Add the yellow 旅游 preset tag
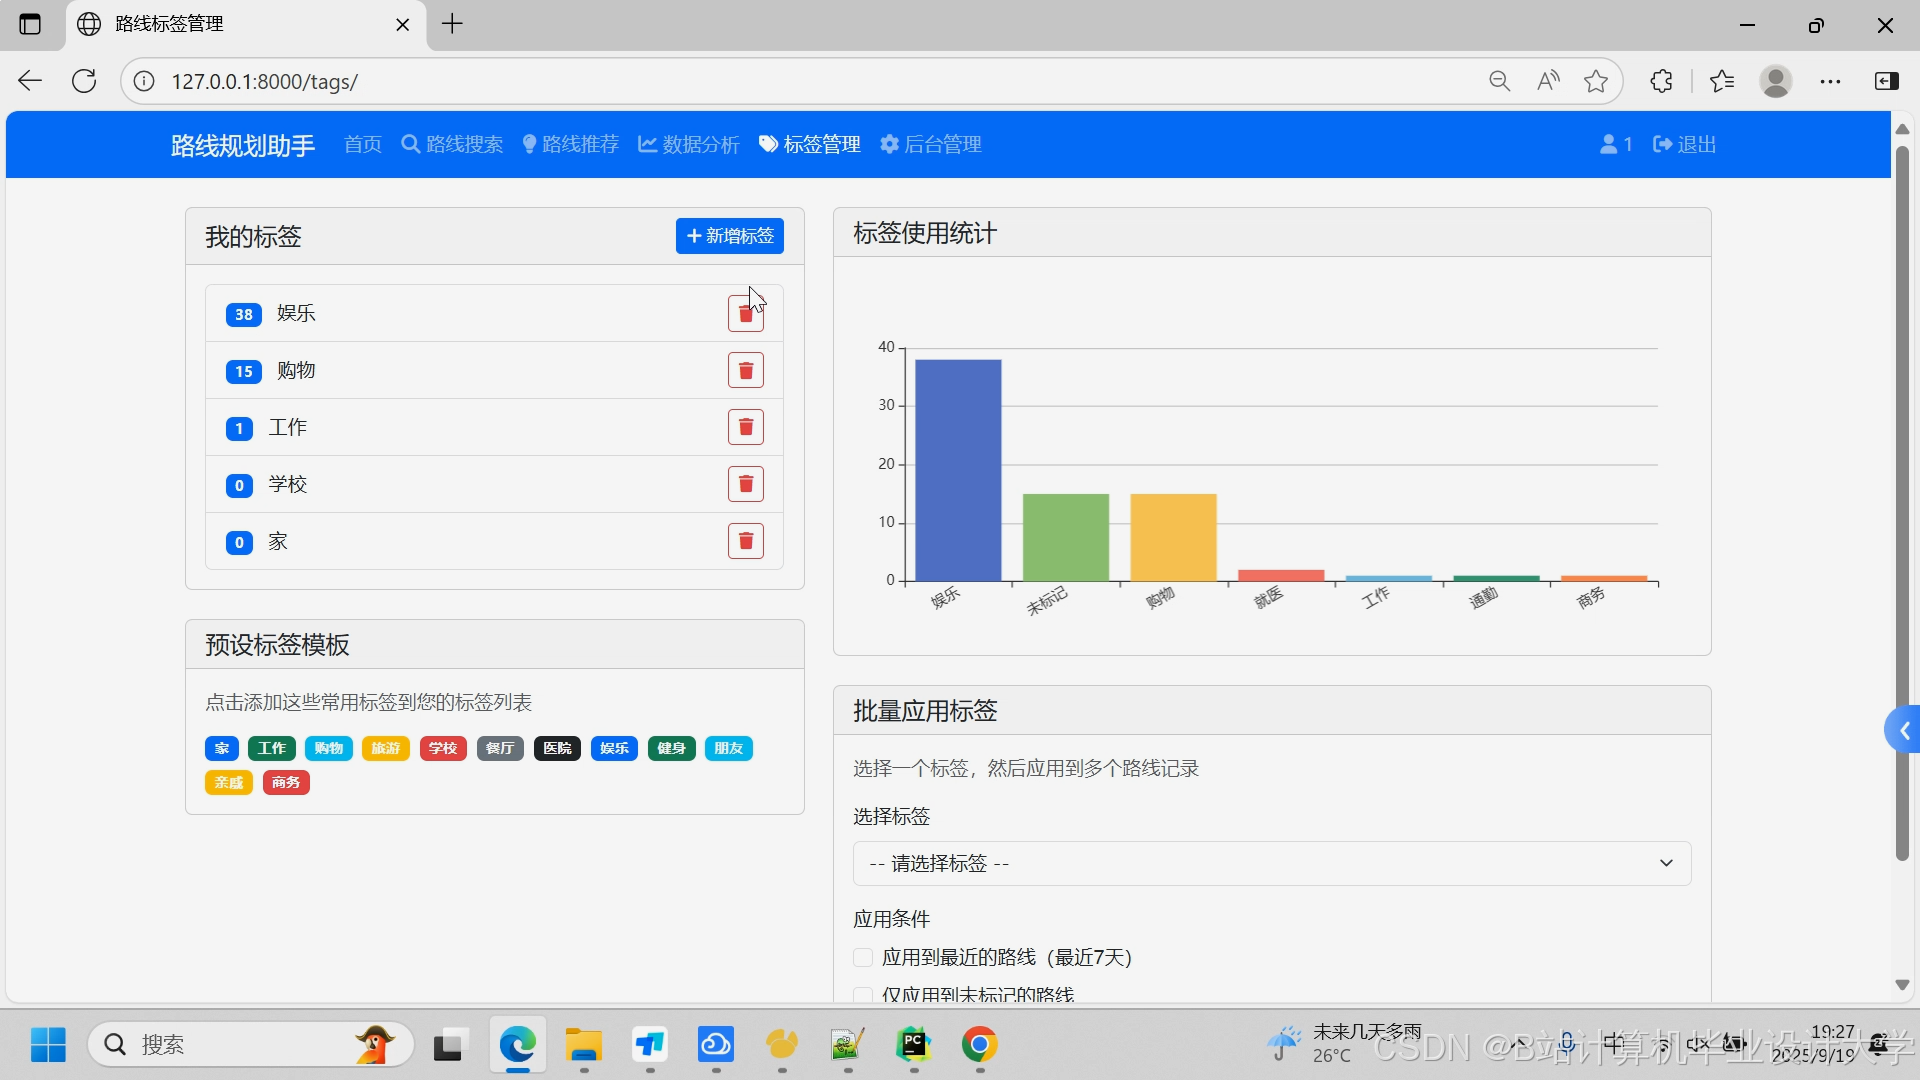Viewport: 1920px width, 1080px height. 385,749
